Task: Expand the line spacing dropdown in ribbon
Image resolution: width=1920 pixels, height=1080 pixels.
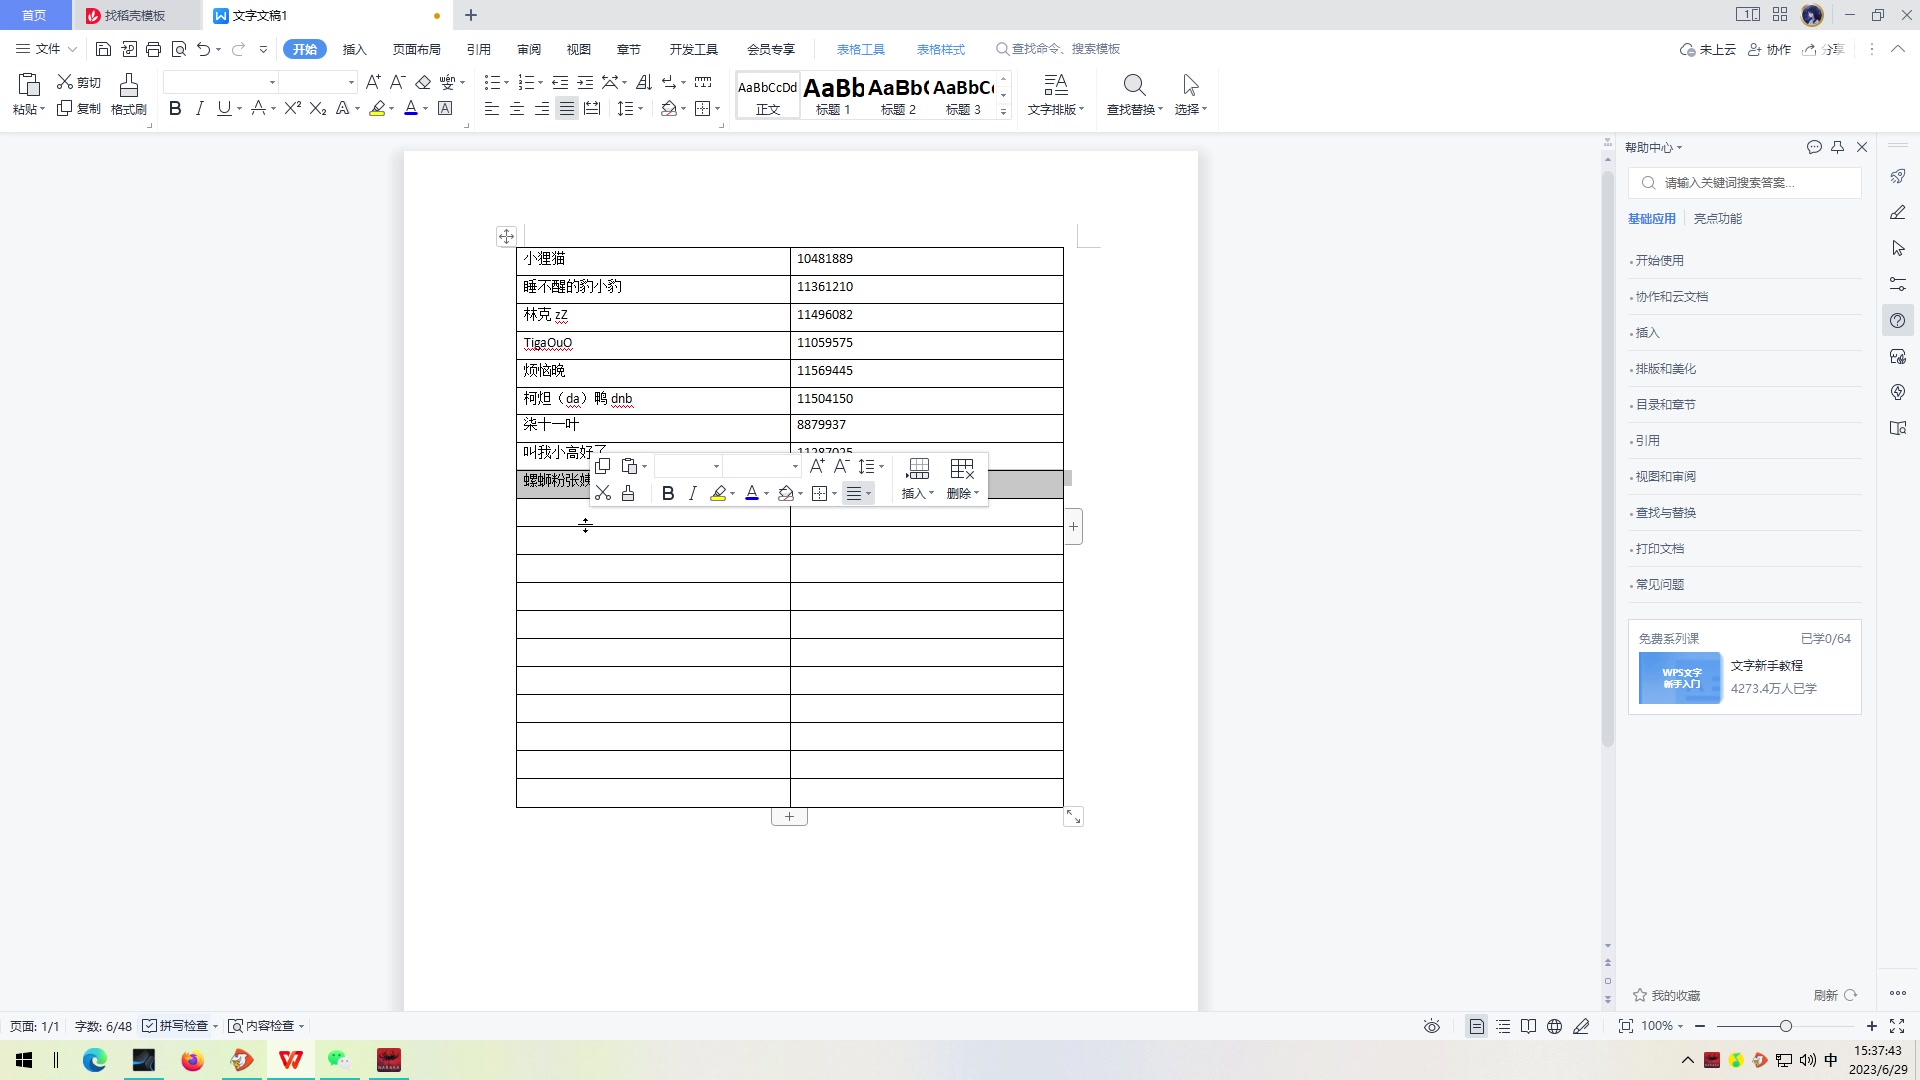Action: (x=640, y=109)
